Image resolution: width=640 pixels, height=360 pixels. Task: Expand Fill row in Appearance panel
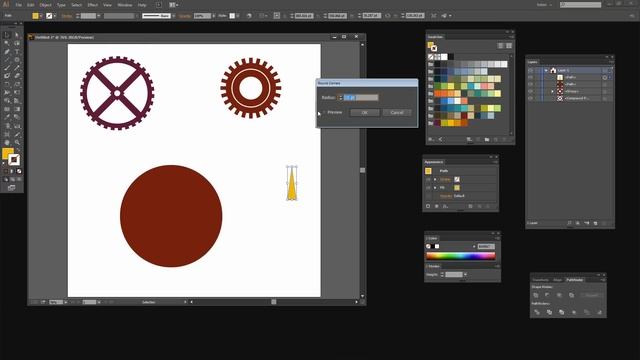click(x=435, y=188)
